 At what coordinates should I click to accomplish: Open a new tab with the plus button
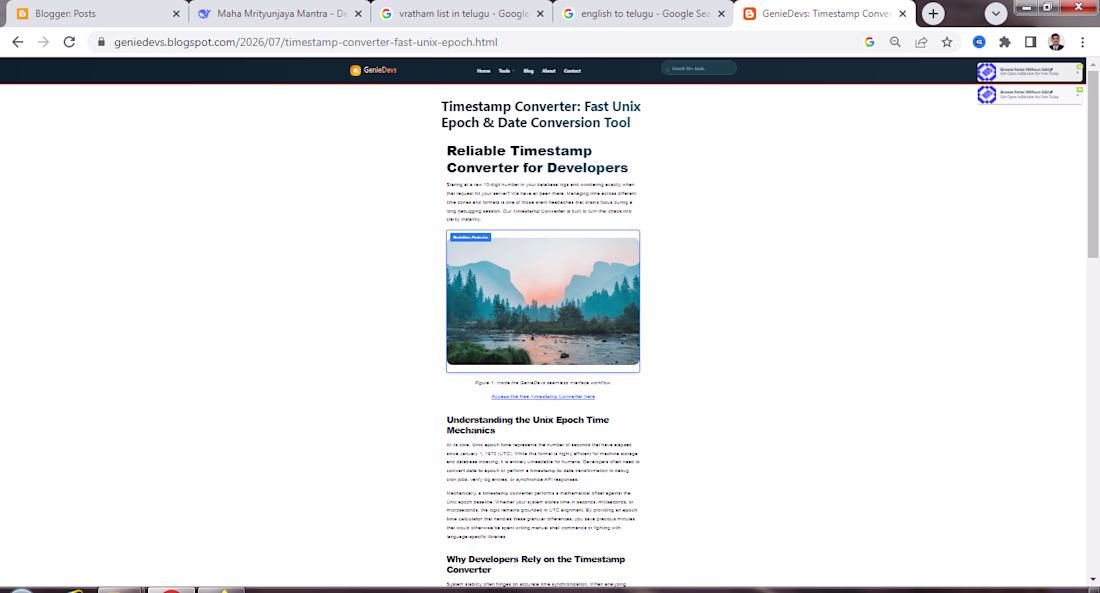[933, 13]
